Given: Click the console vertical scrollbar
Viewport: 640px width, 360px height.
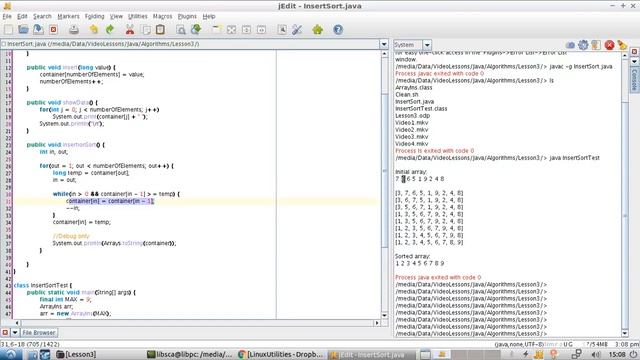Looking at the screenshot, I should [625, 216].
